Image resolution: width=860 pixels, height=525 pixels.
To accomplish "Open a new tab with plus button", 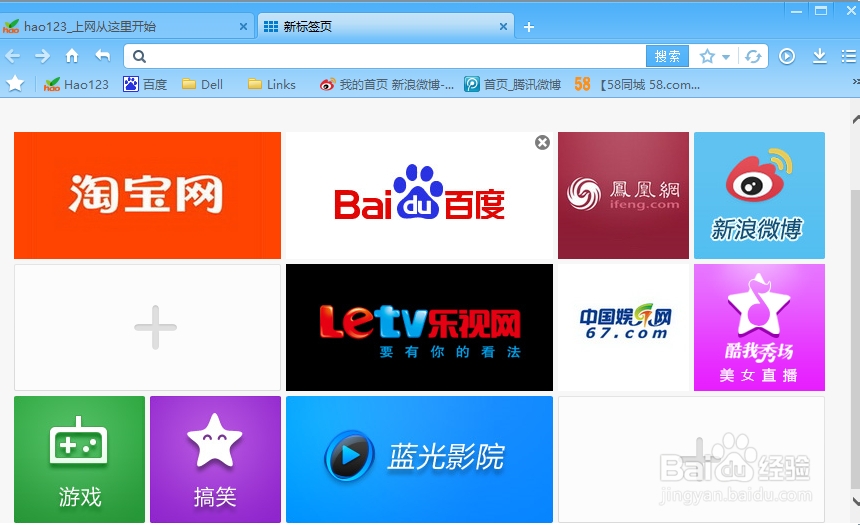I will click(x=529, y=27).
